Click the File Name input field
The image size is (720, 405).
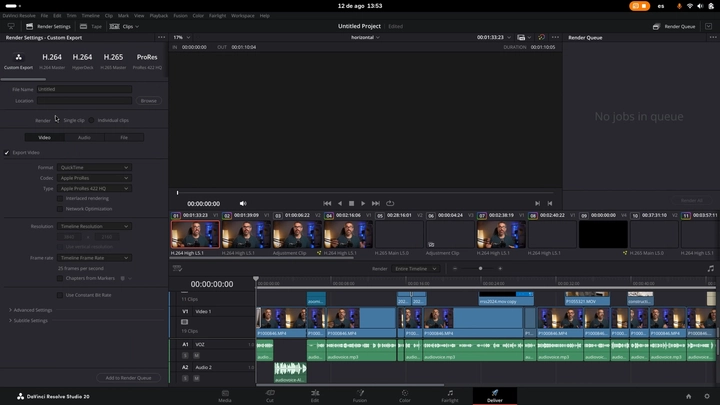[84, 89]
